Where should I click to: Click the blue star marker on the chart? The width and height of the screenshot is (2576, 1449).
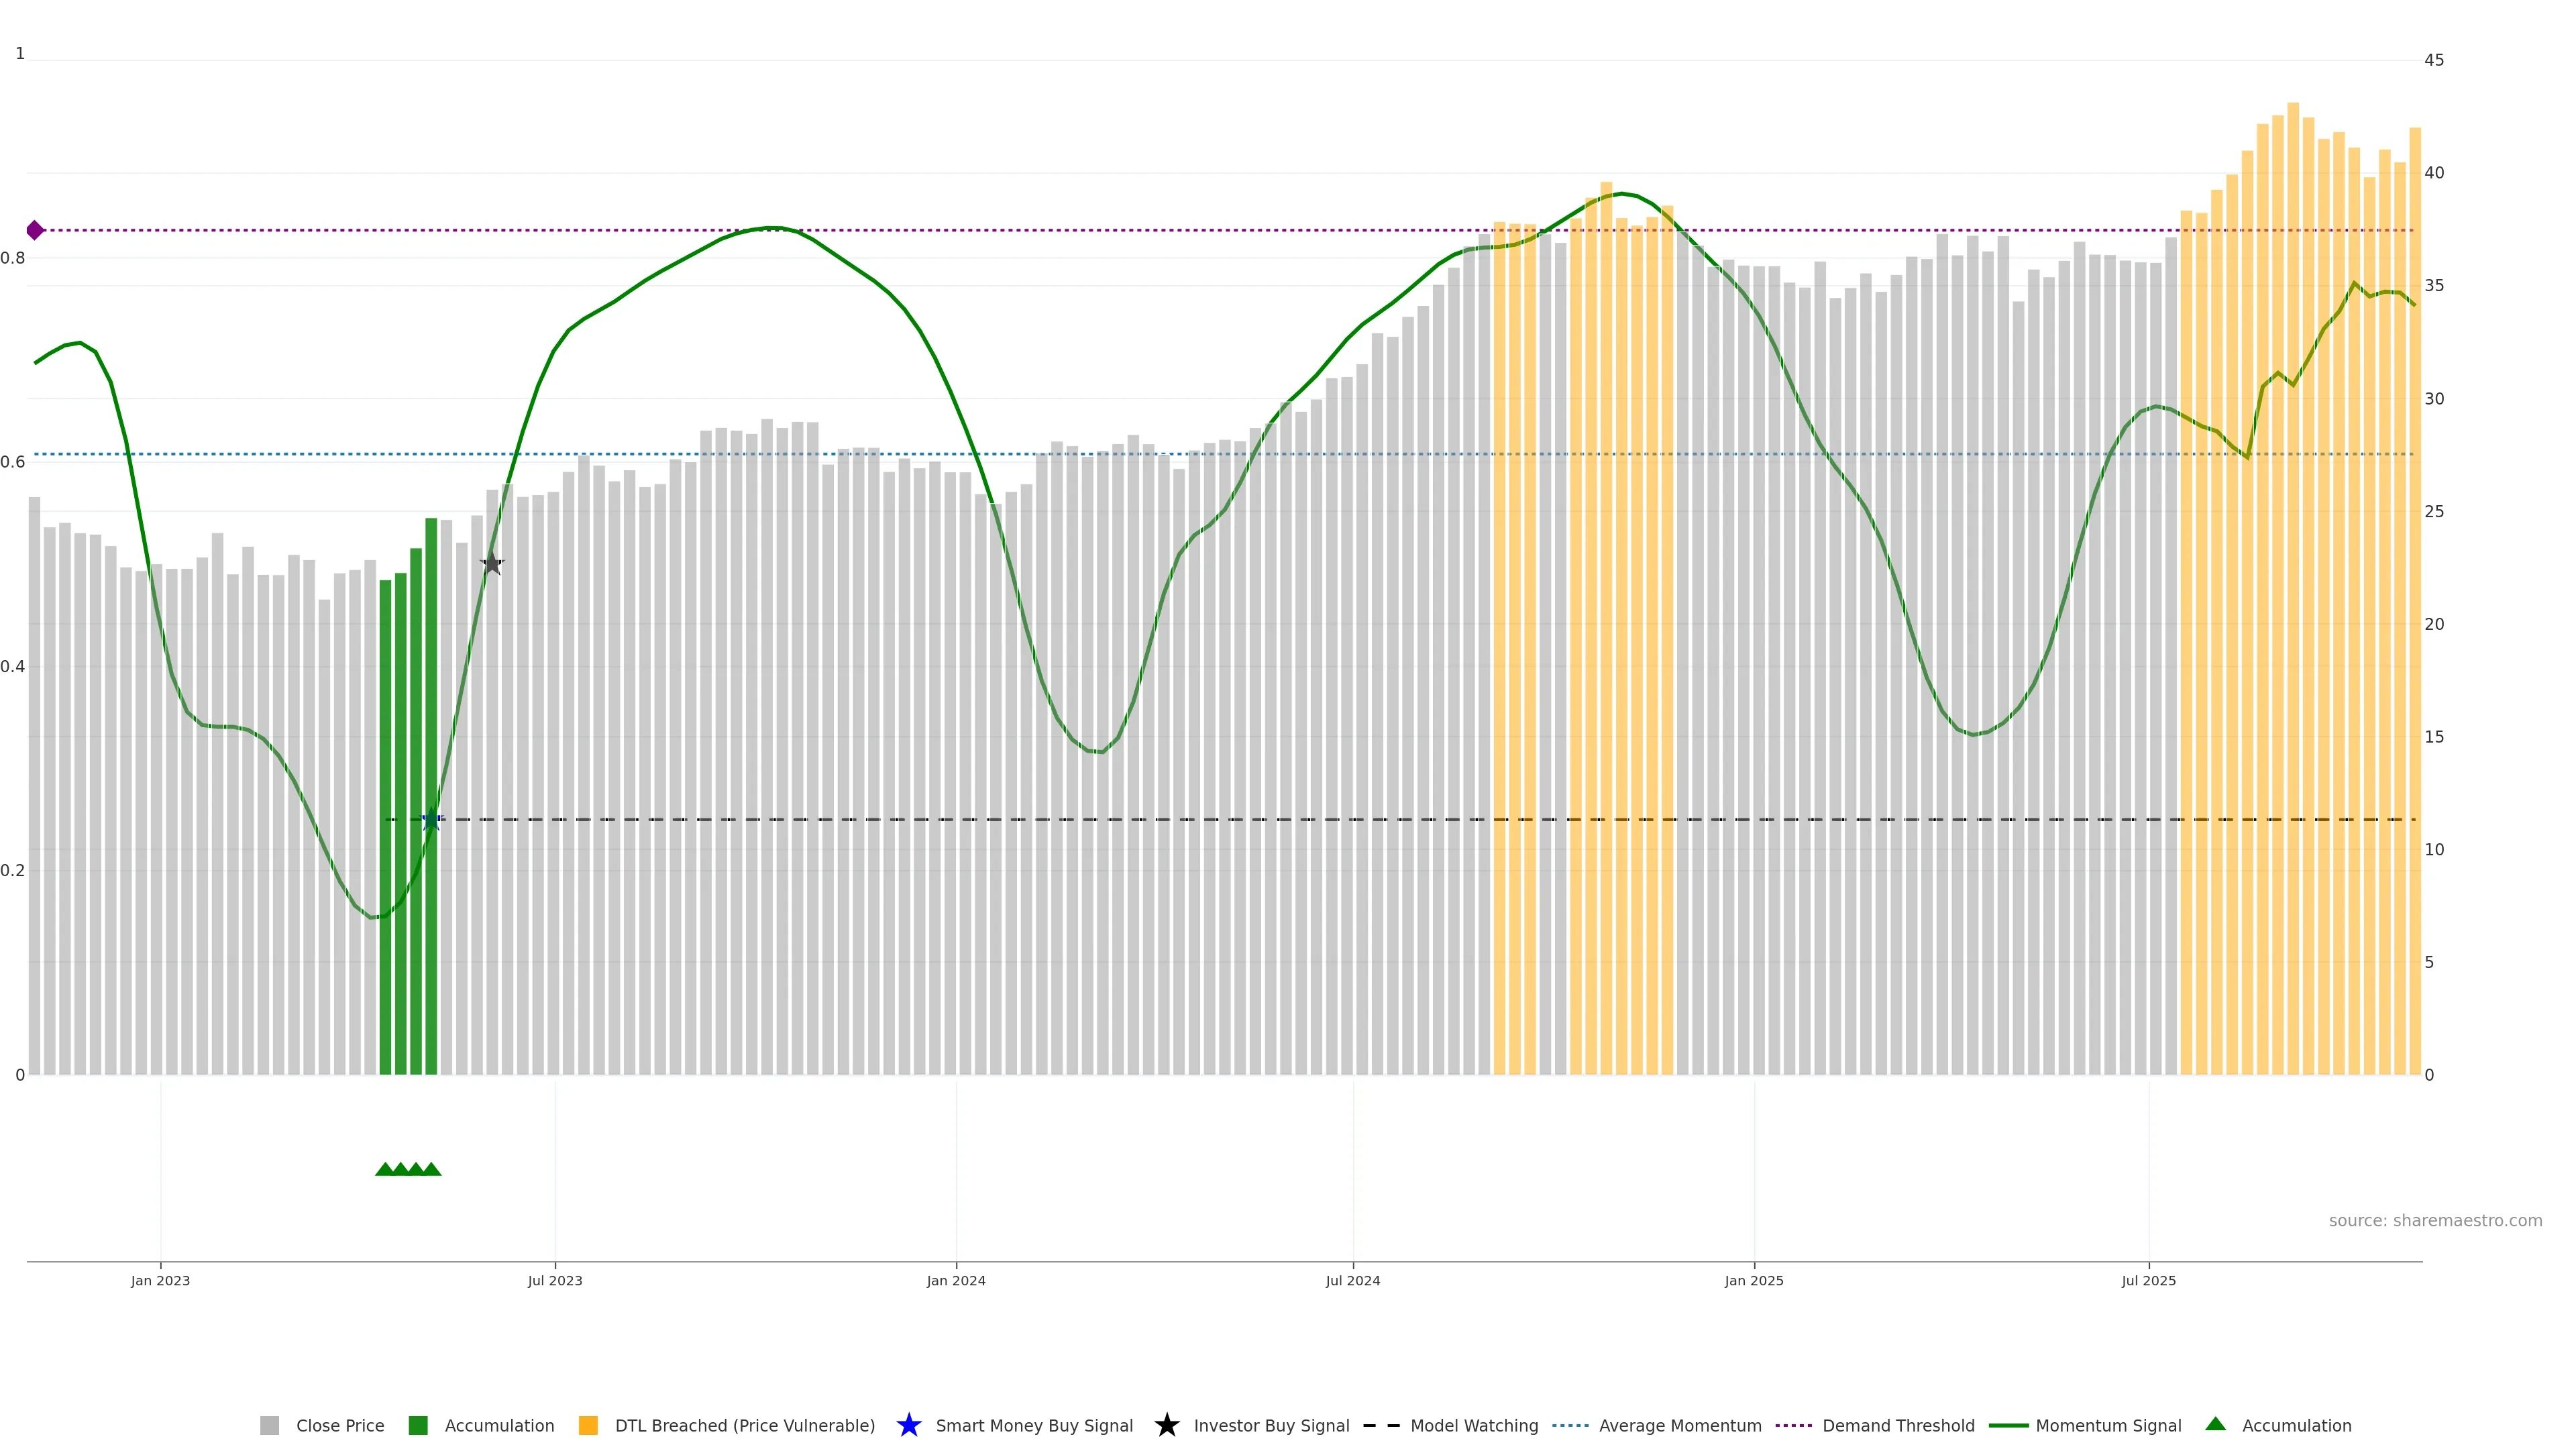tap(432, 820)
